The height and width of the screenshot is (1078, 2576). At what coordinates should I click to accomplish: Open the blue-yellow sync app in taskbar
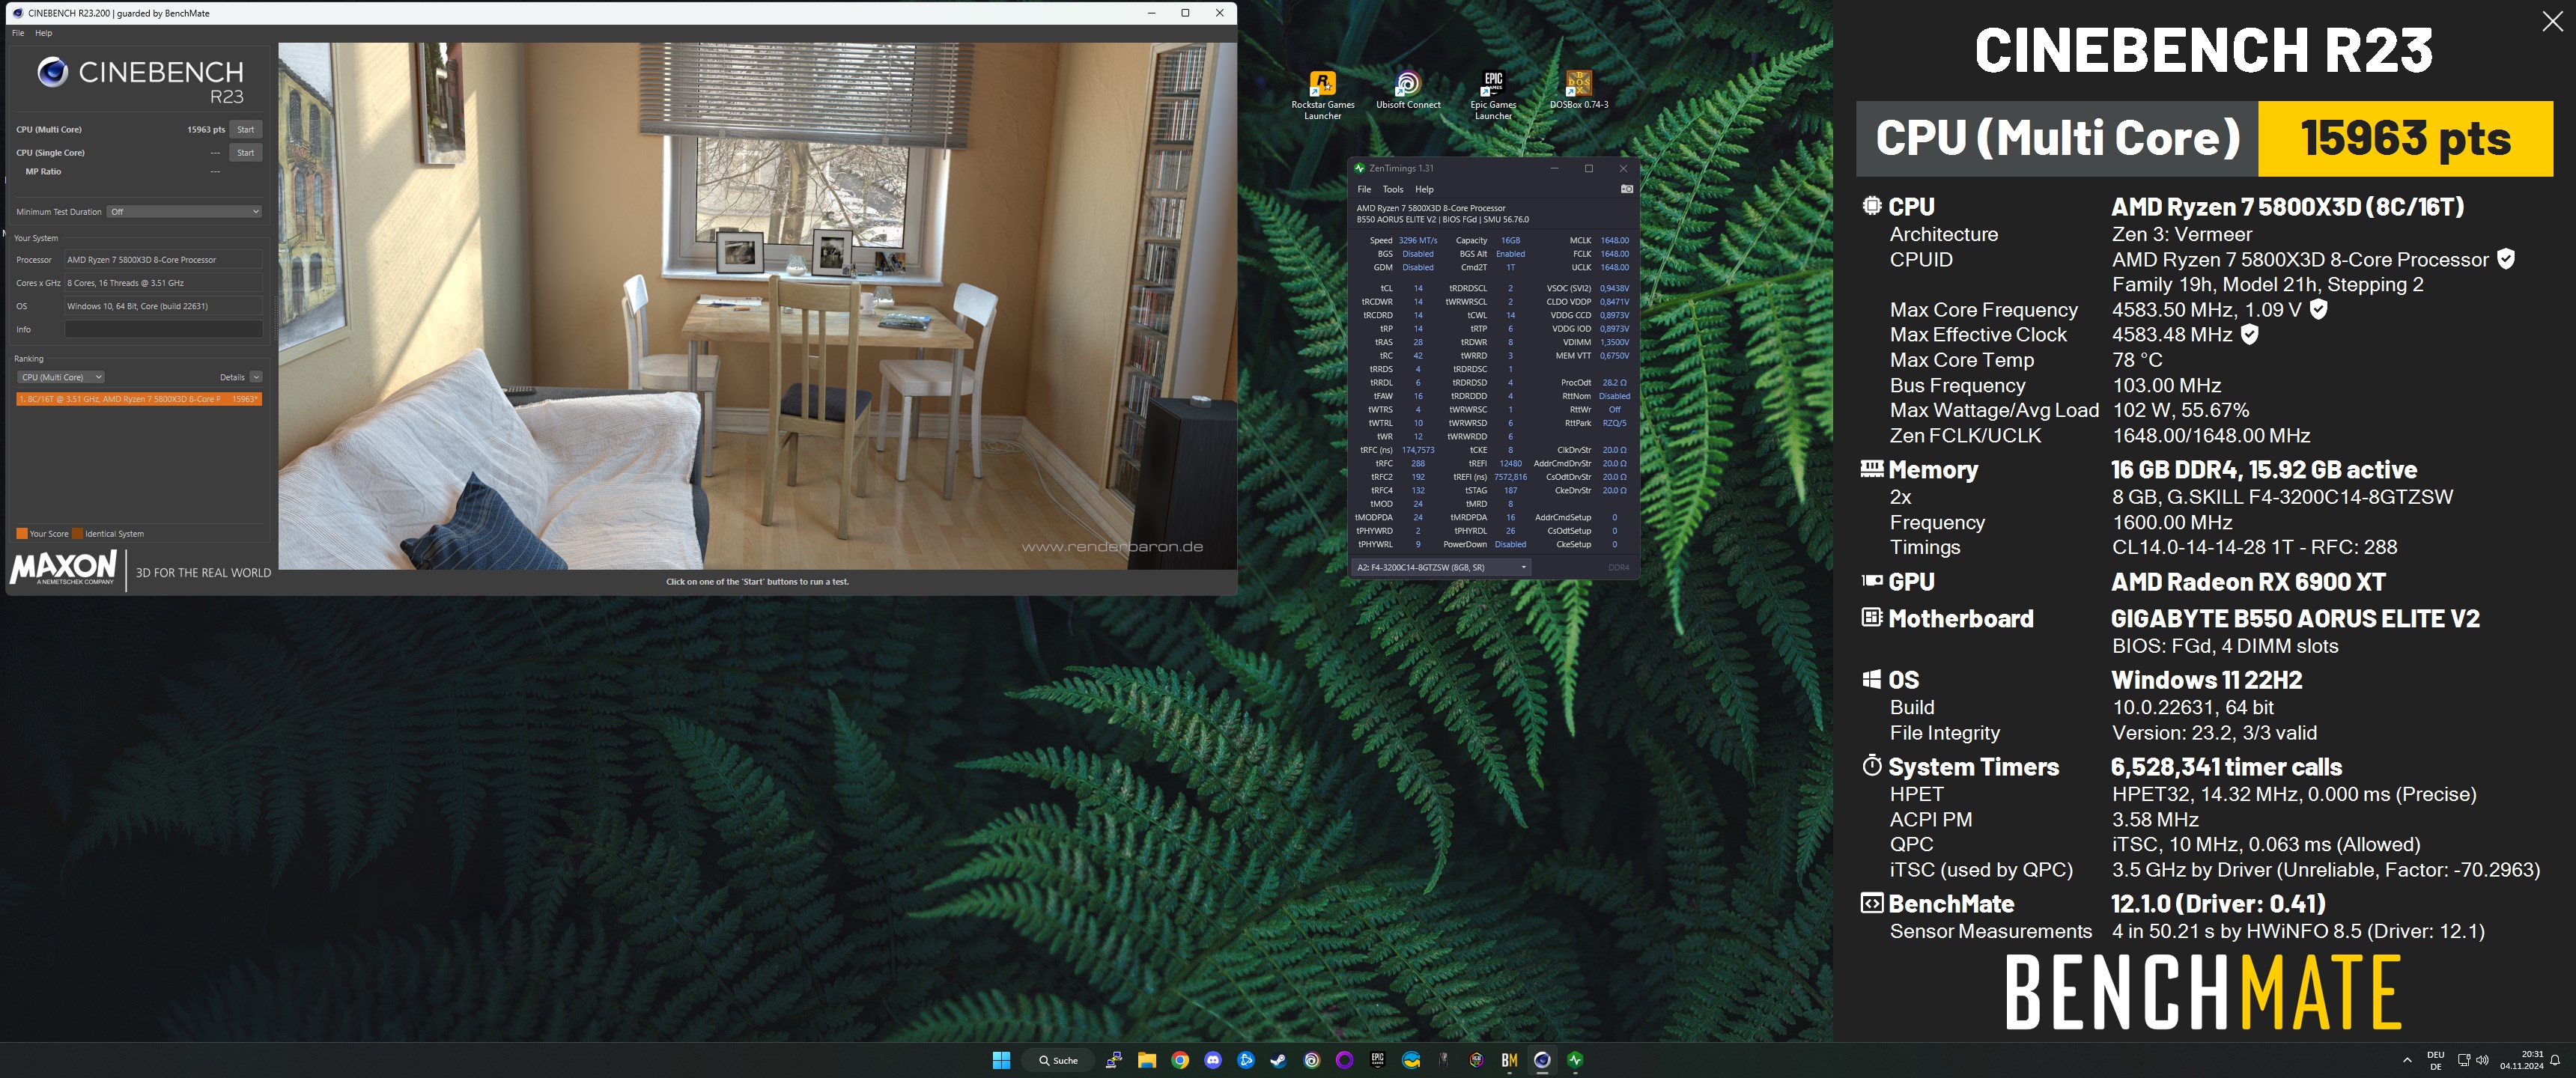[1411, 1060]
